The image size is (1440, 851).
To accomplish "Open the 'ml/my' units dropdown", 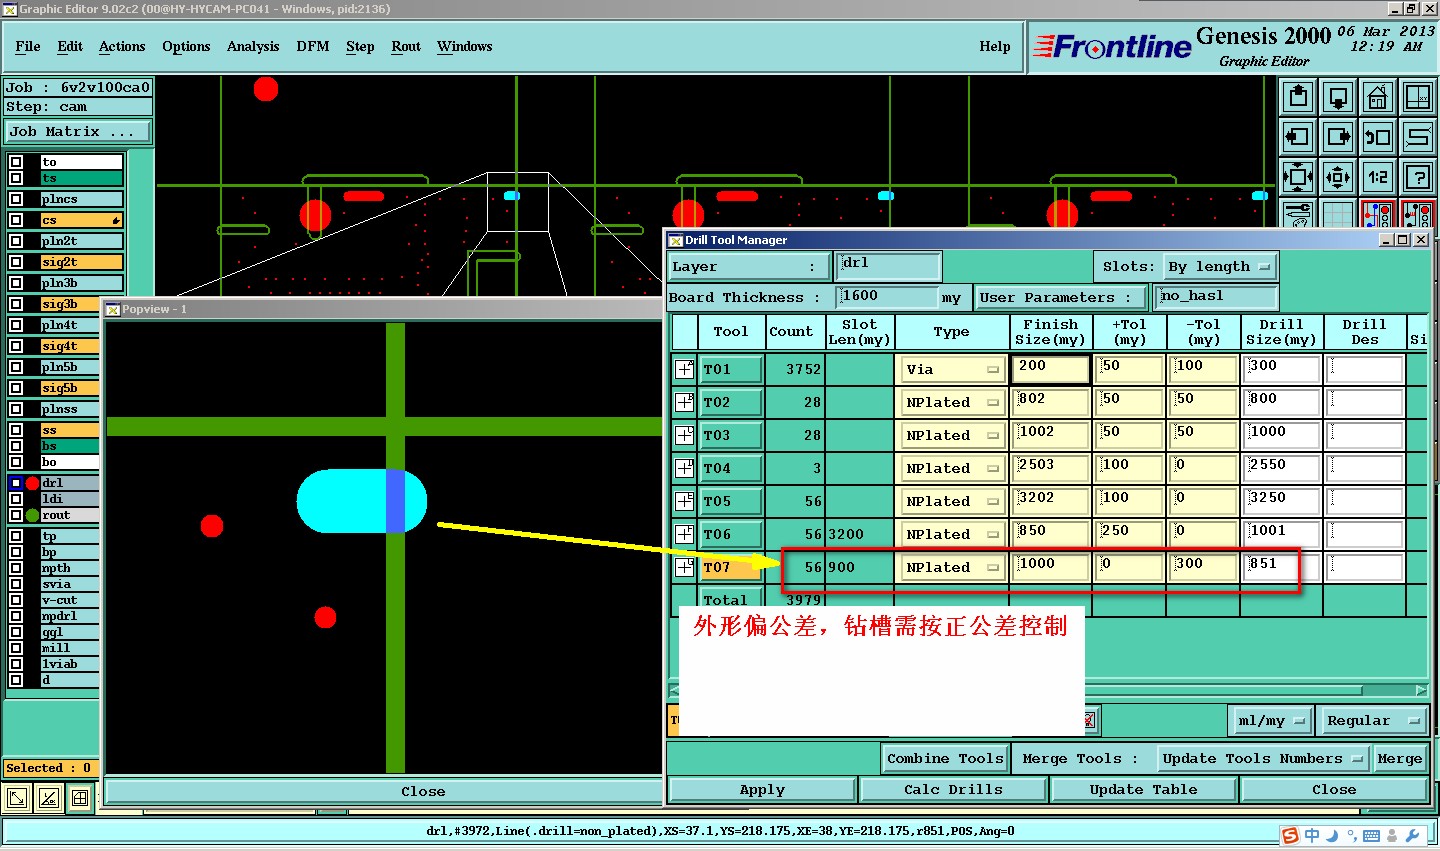I will coord(1269,720).
